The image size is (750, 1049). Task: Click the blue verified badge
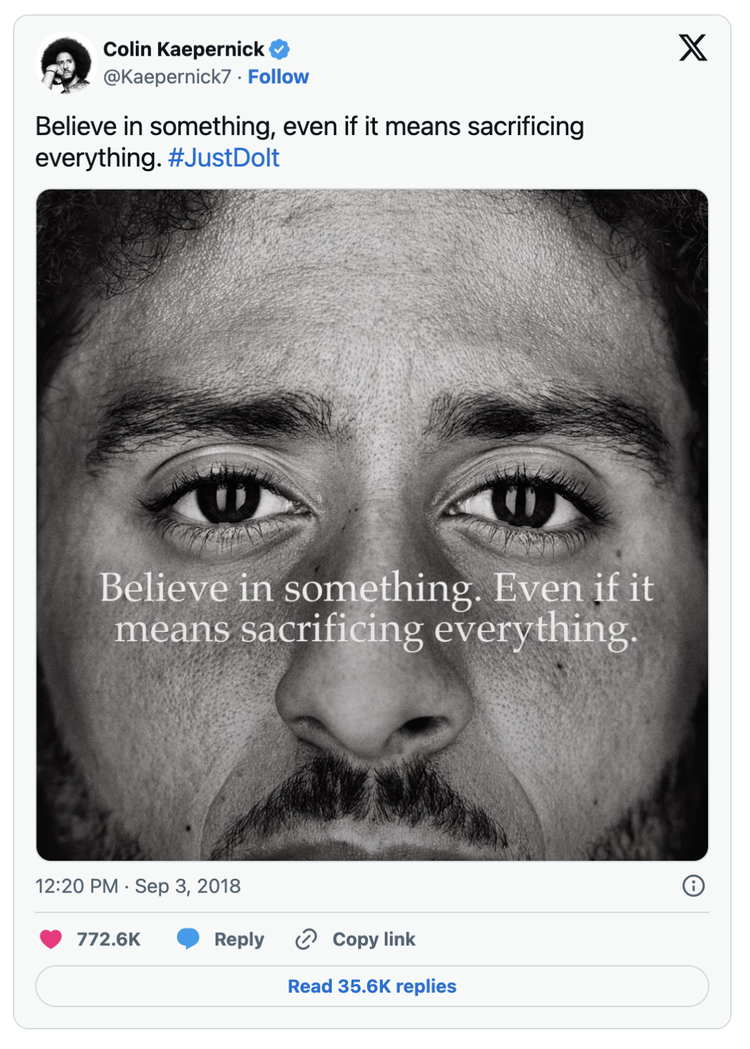tap(280, 50)
